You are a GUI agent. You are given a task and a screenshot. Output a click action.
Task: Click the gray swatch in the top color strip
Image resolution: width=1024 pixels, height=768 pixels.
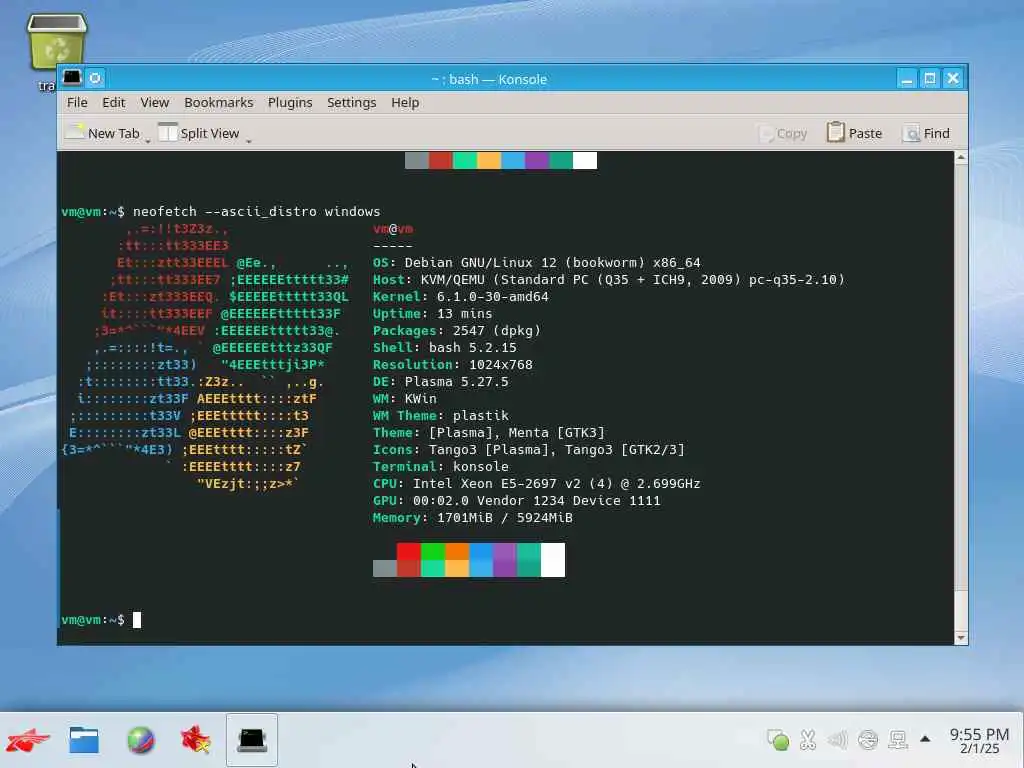417,160
